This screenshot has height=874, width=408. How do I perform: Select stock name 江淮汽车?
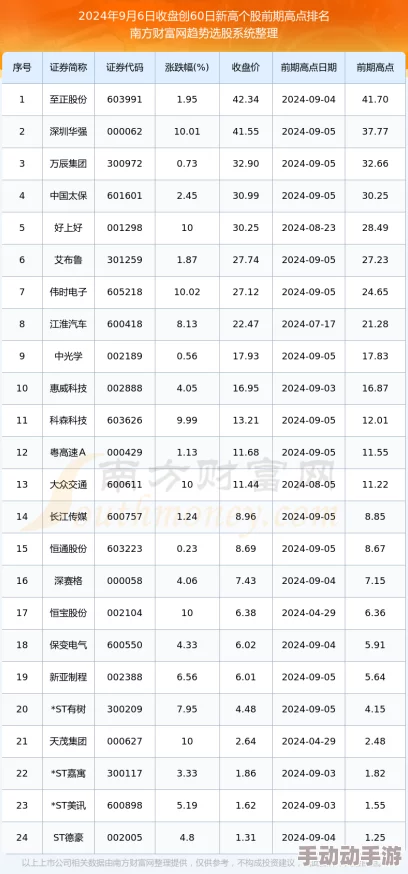[x=69, y=324]
